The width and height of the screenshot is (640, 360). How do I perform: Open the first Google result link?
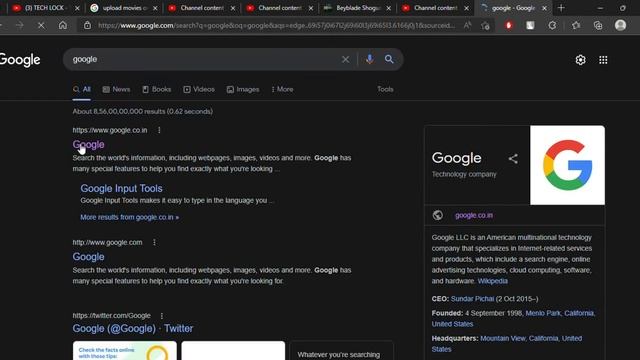click(x=88, y=144)
